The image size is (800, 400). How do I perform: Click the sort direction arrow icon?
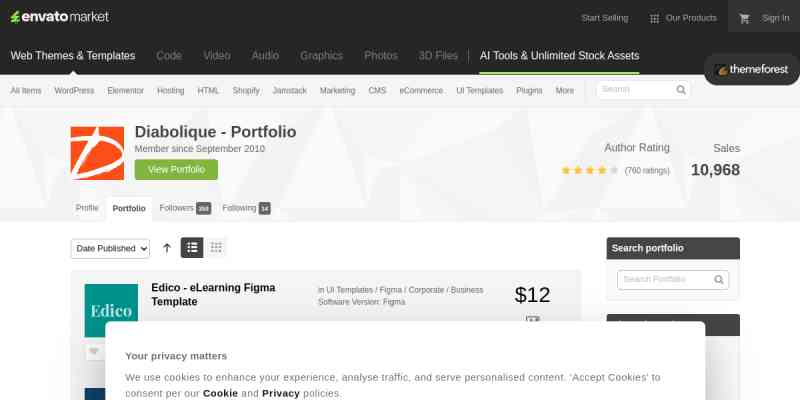click(167, 248)
